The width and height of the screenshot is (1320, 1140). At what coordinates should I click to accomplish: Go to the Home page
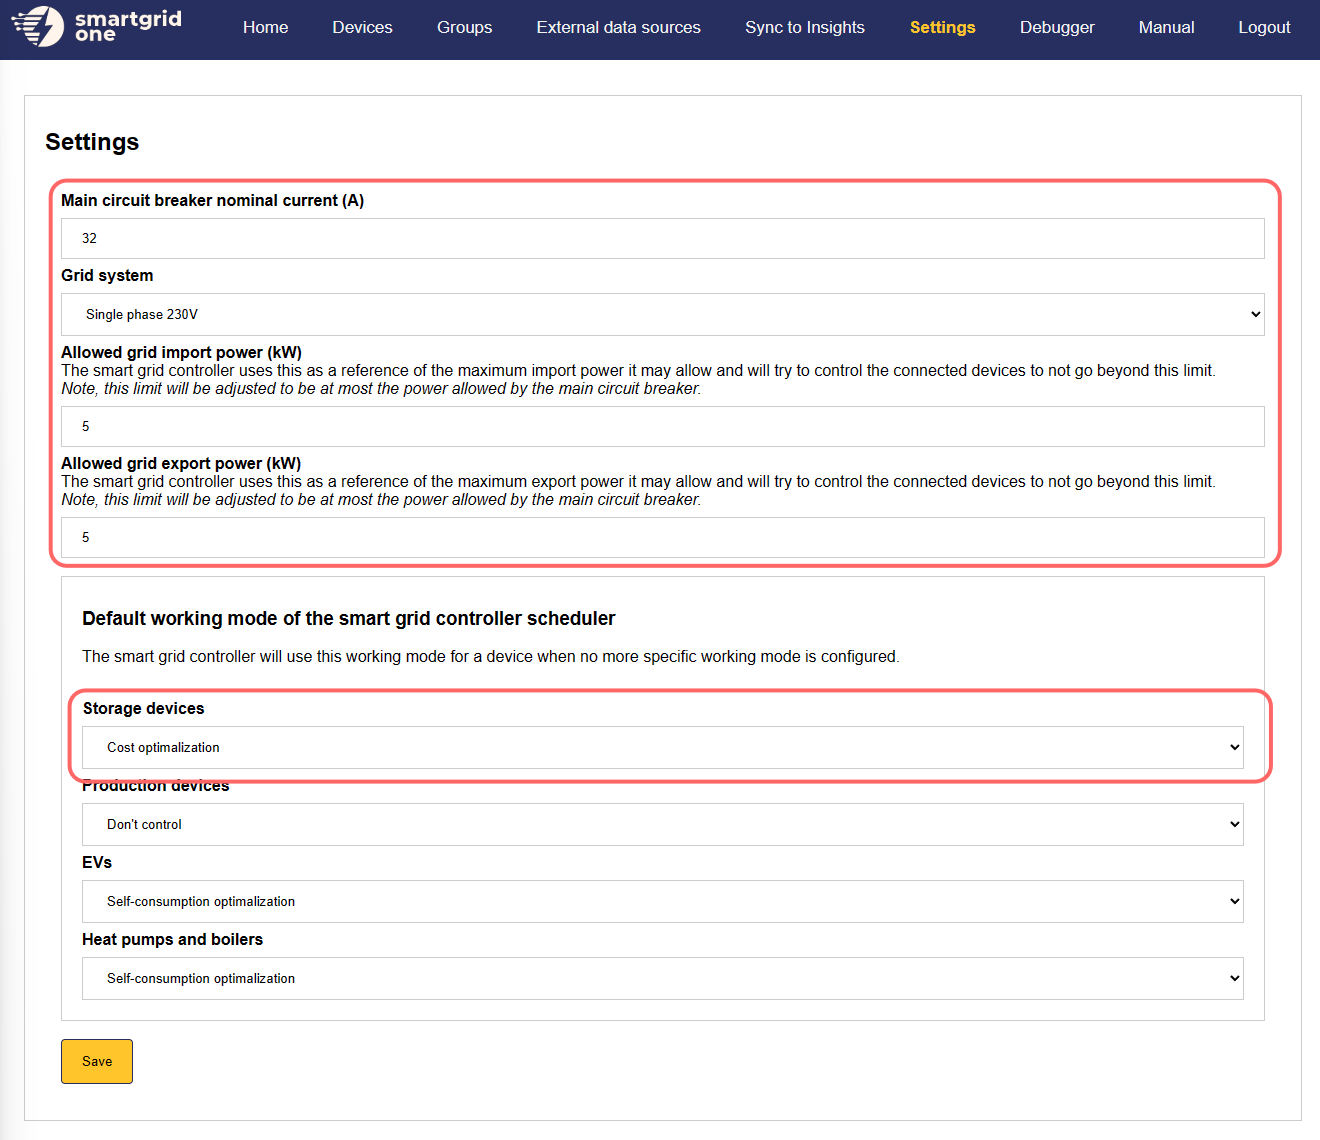tap(265, 28)
